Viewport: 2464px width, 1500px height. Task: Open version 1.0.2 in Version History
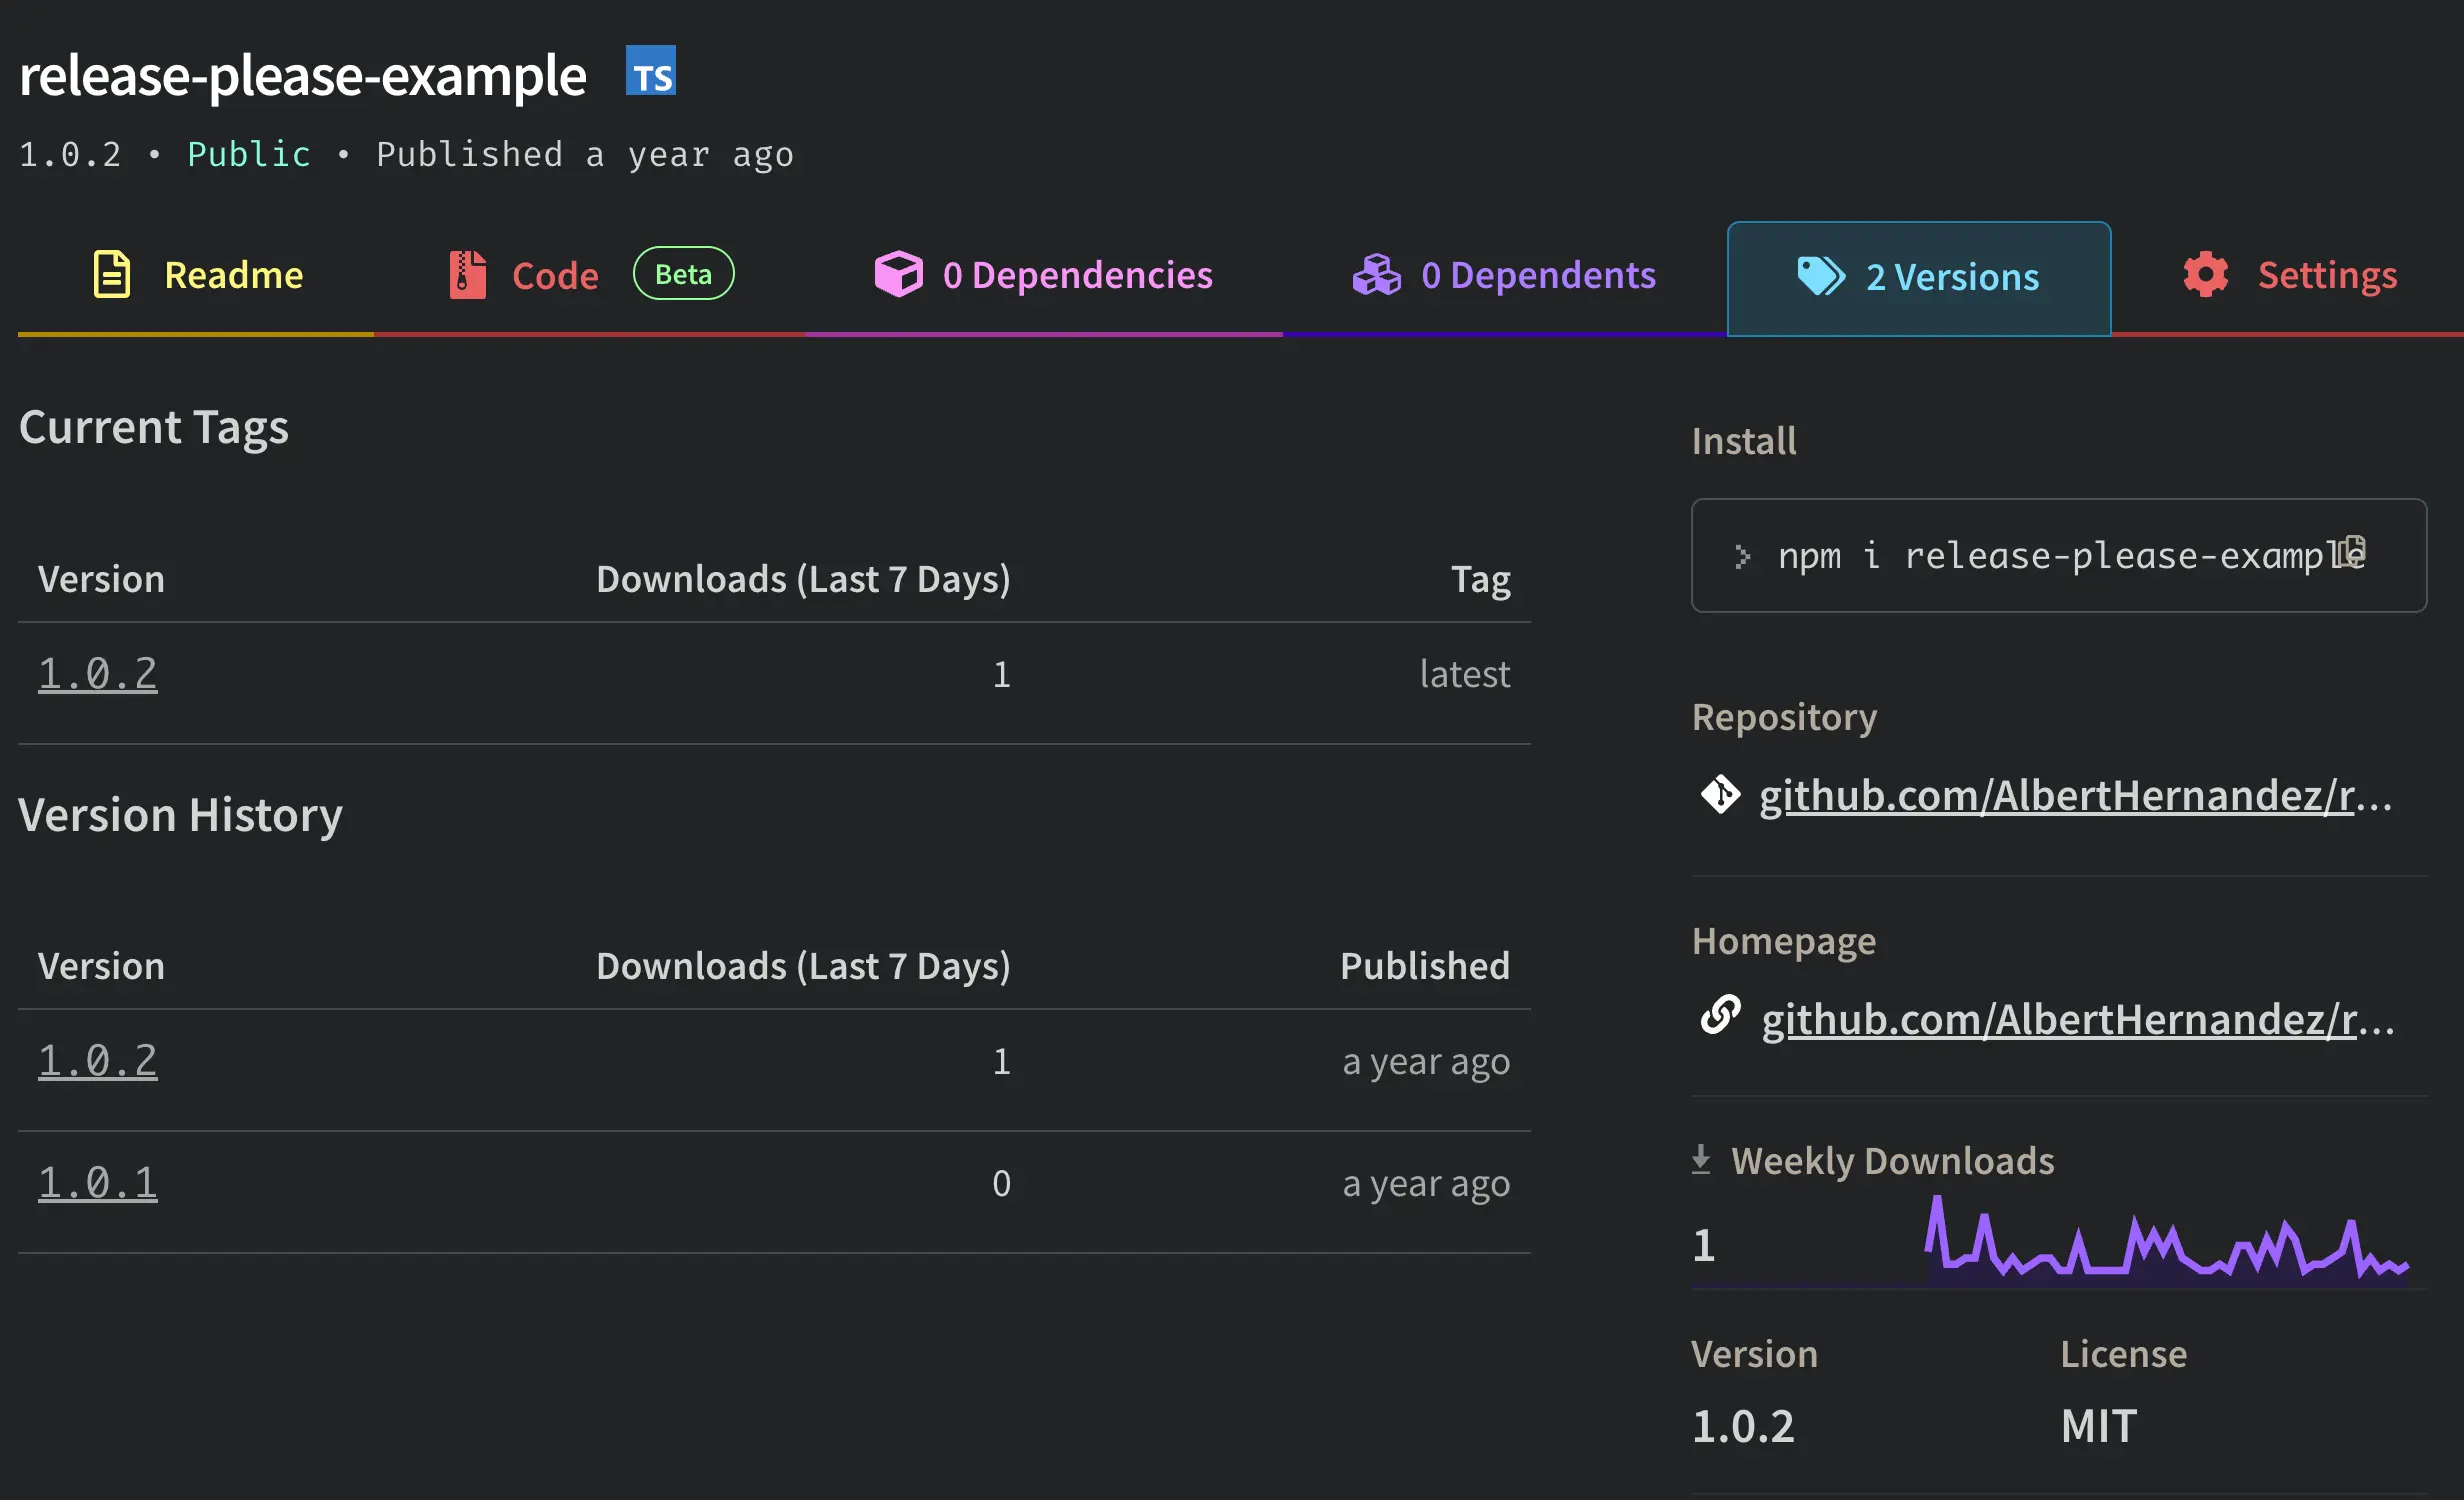[97, 1061]
